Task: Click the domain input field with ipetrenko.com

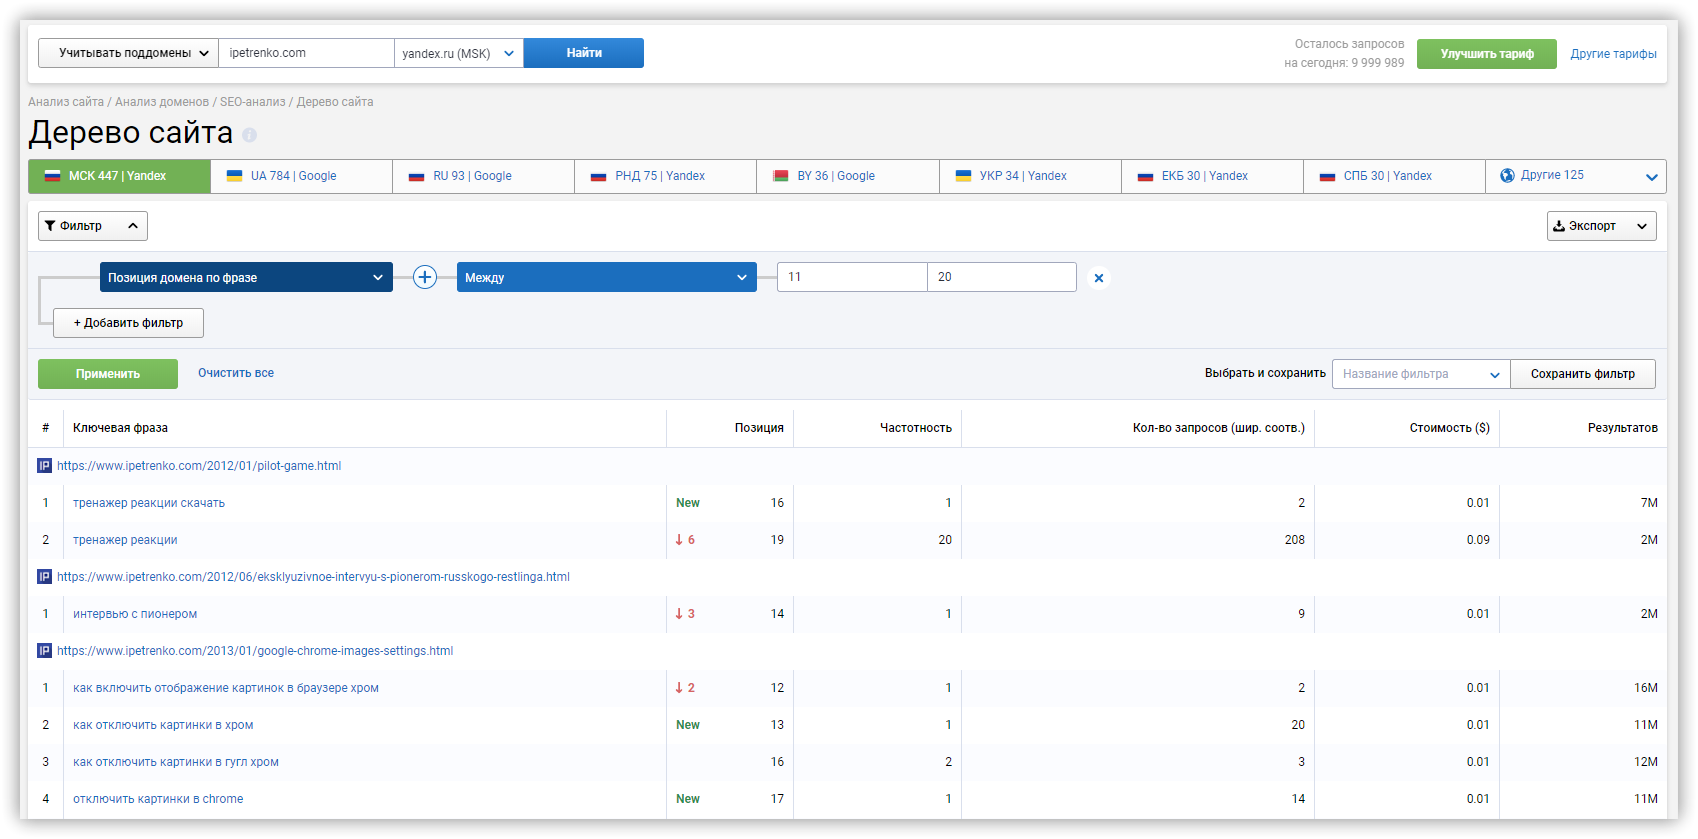Action: 306,53
